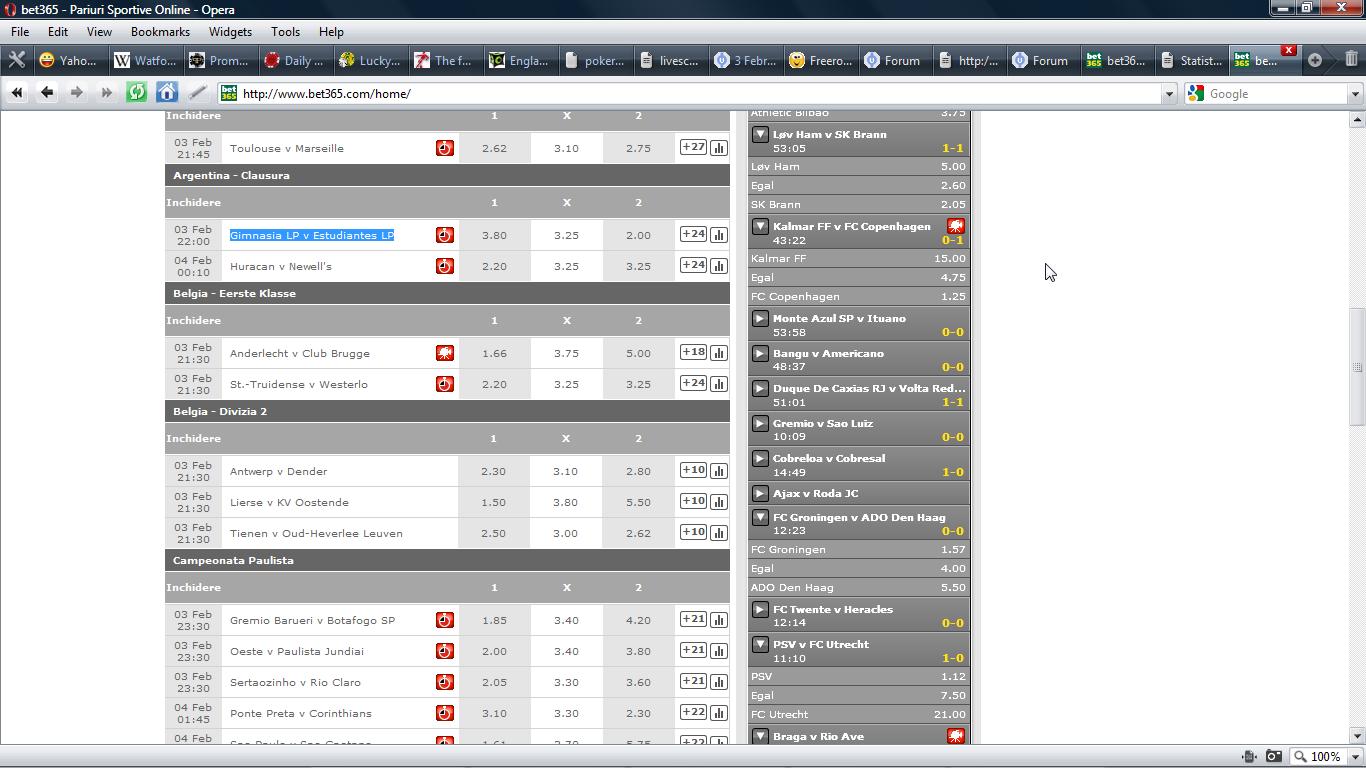Click the Google search field
1366x768 pixels.
(x=1276, y=94)
